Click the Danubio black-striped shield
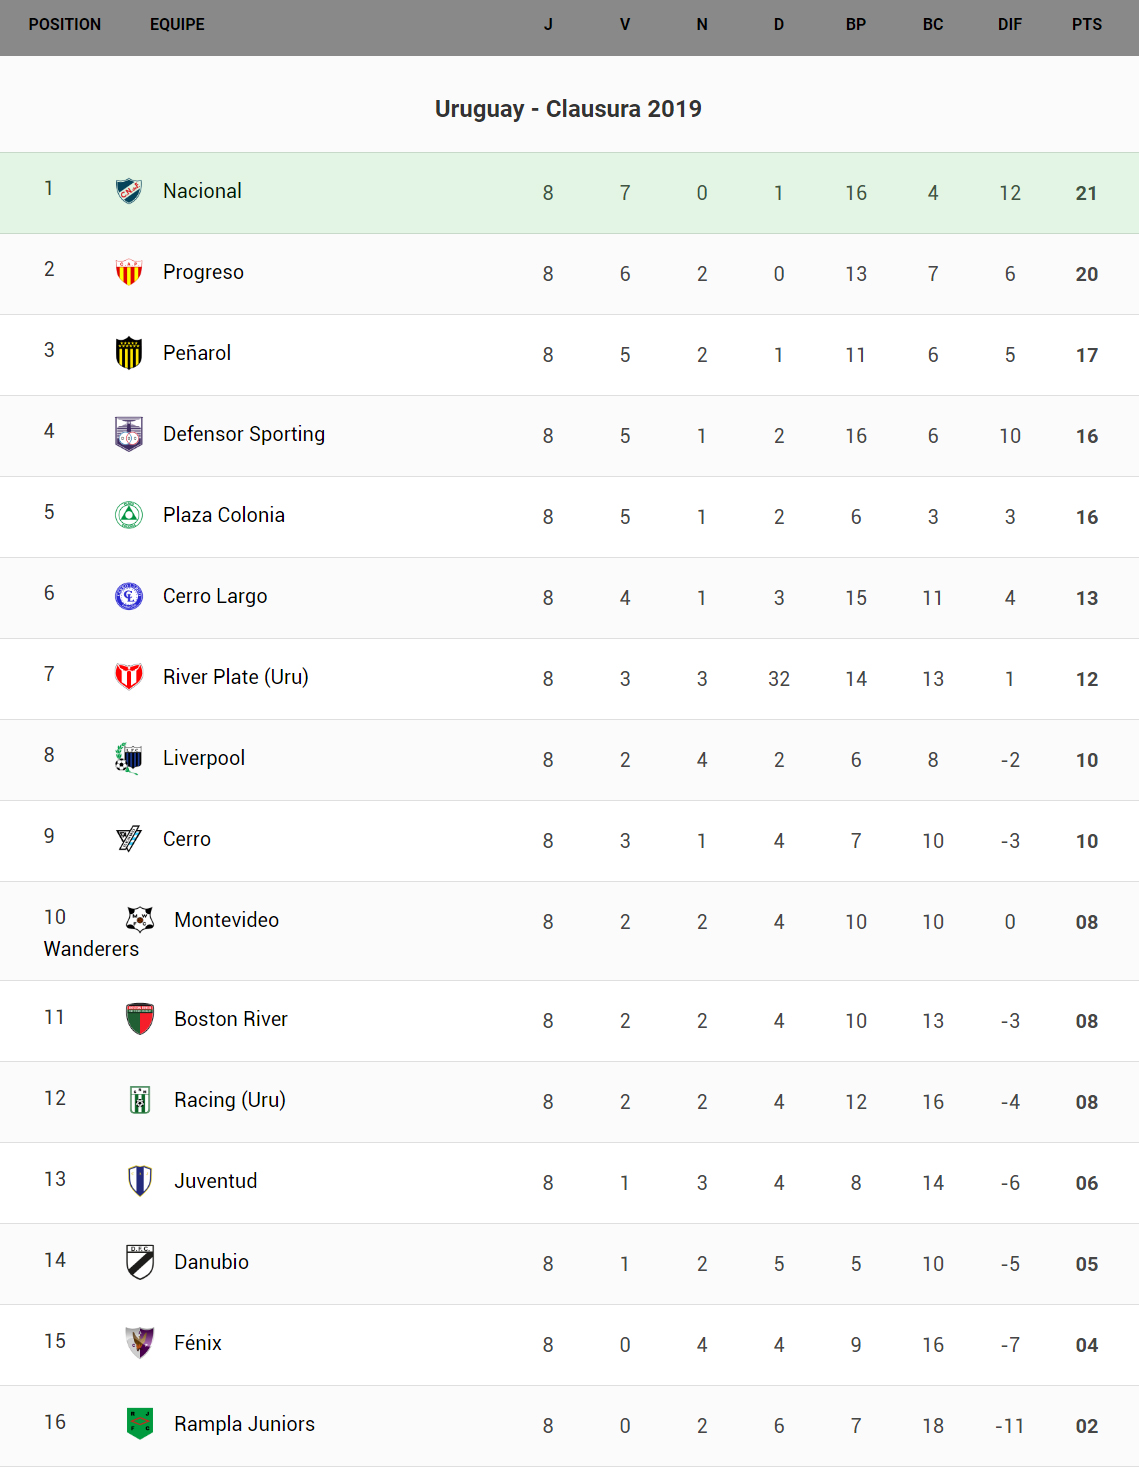This screenshot has width=1139, height=1472. point(140,1262)
